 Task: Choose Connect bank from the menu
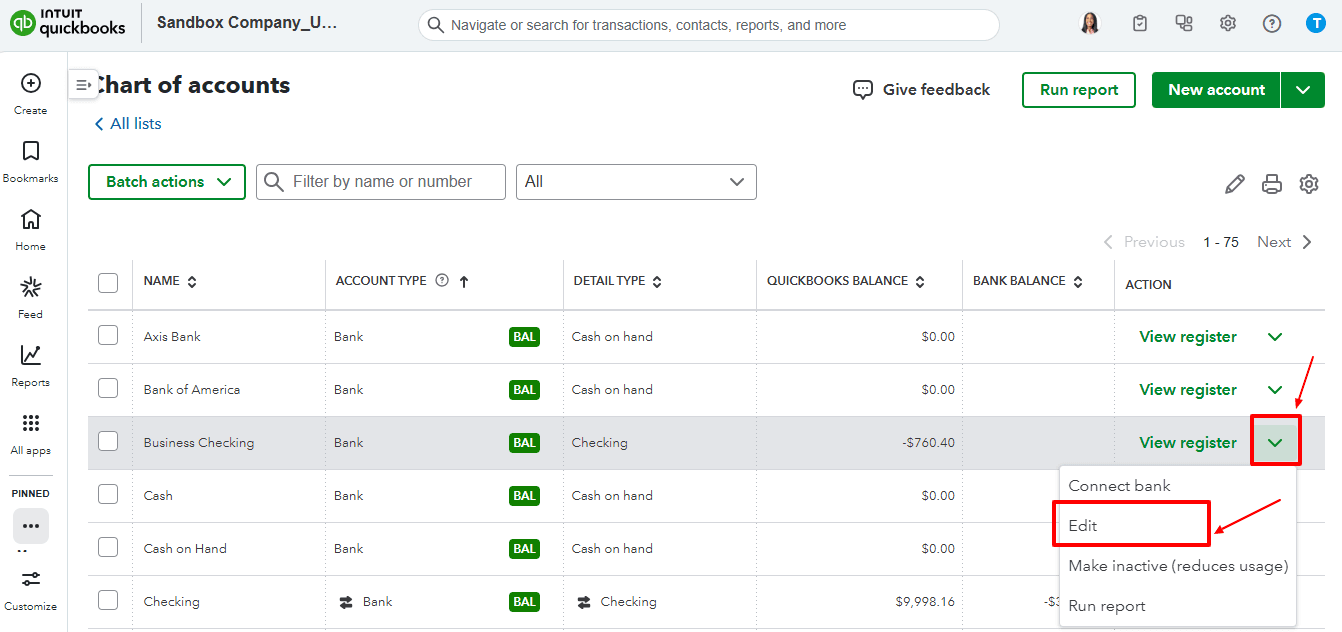tap(1119, 485)
